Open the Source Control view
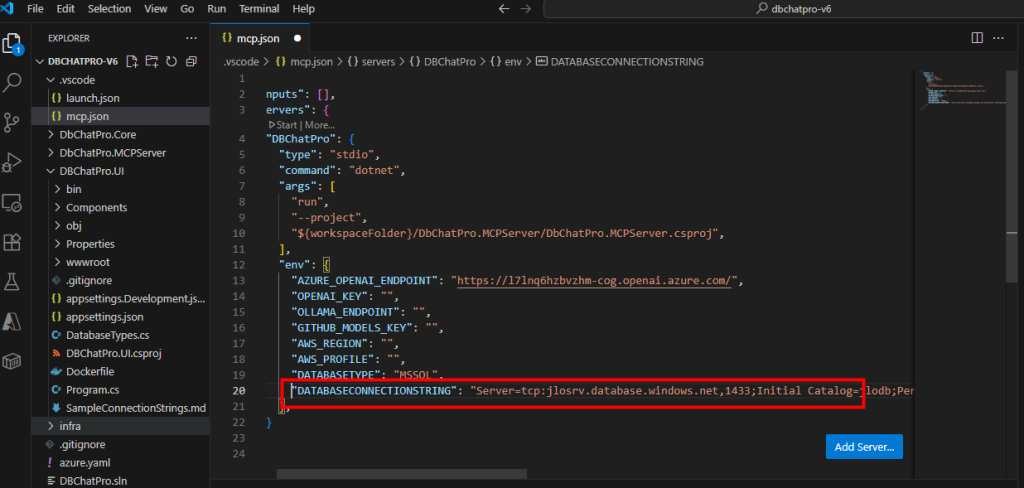This screenshot has height=488, width=1024. tap(12, 122)
